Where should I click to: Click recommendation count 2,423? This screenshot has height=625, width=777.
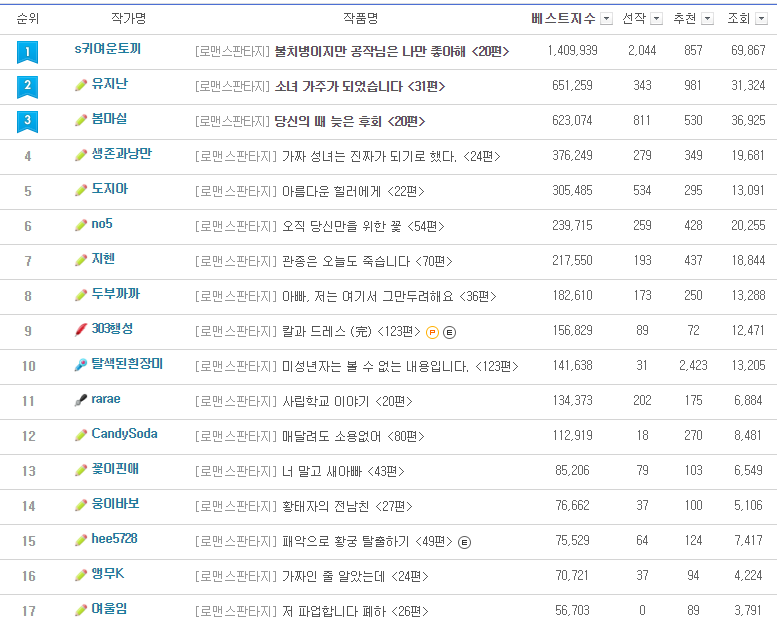pyautogui.click(x=693, y=366)
